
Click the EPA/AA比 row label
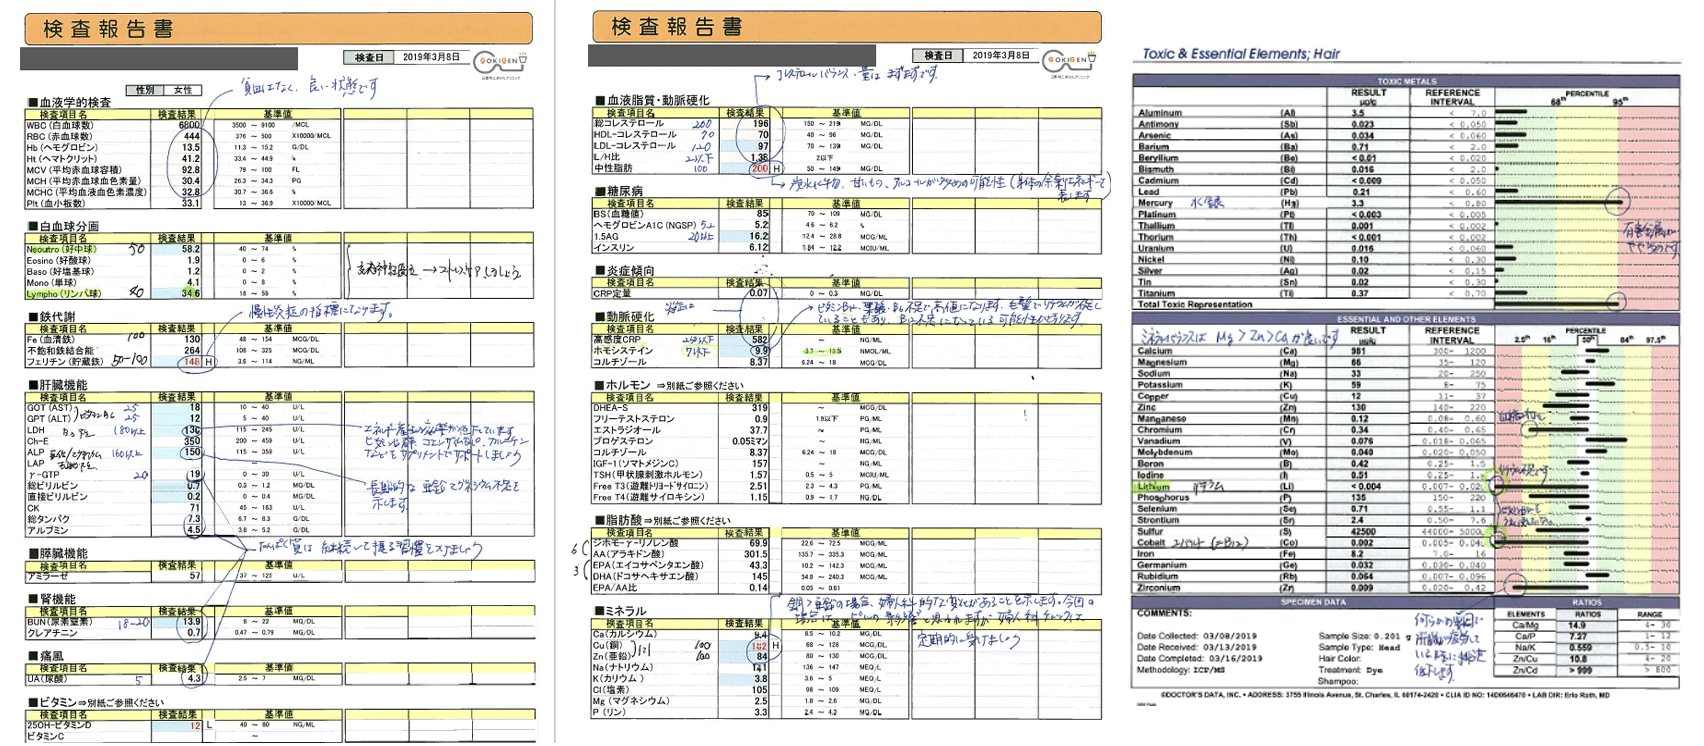615,587
